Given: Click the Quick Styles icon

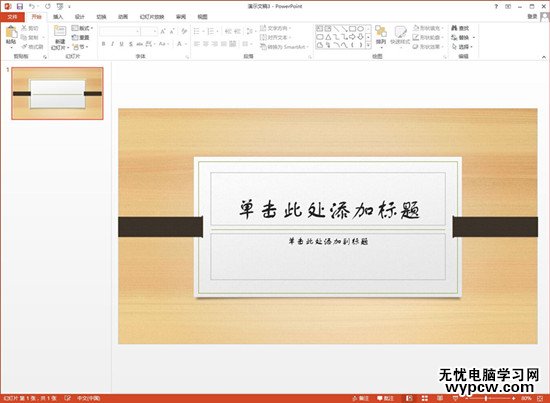Looking at the screenshot, I should tap(400, 32).
